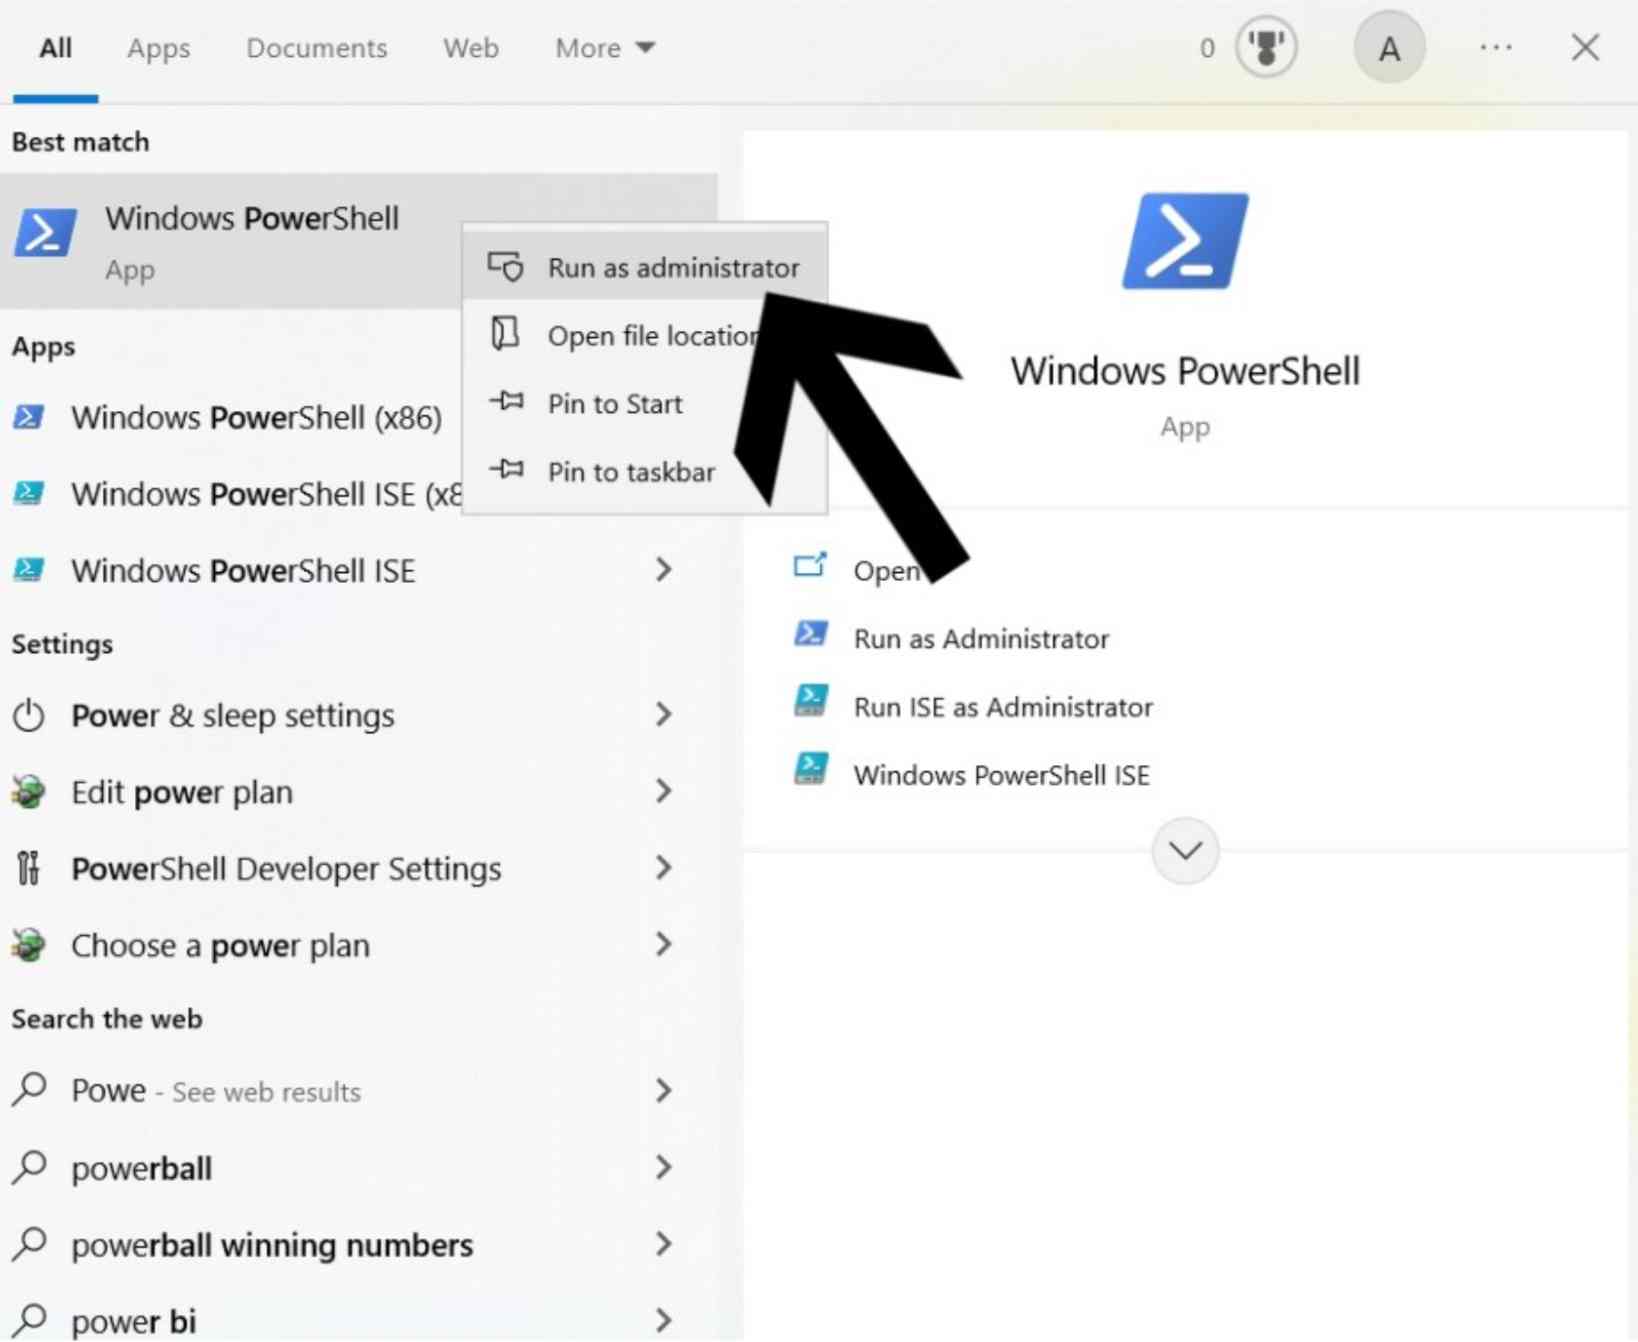Viewport: 1638px width, 1342px height.
Task: Click the Choose a power plan icon
Action: coord(29,944)
